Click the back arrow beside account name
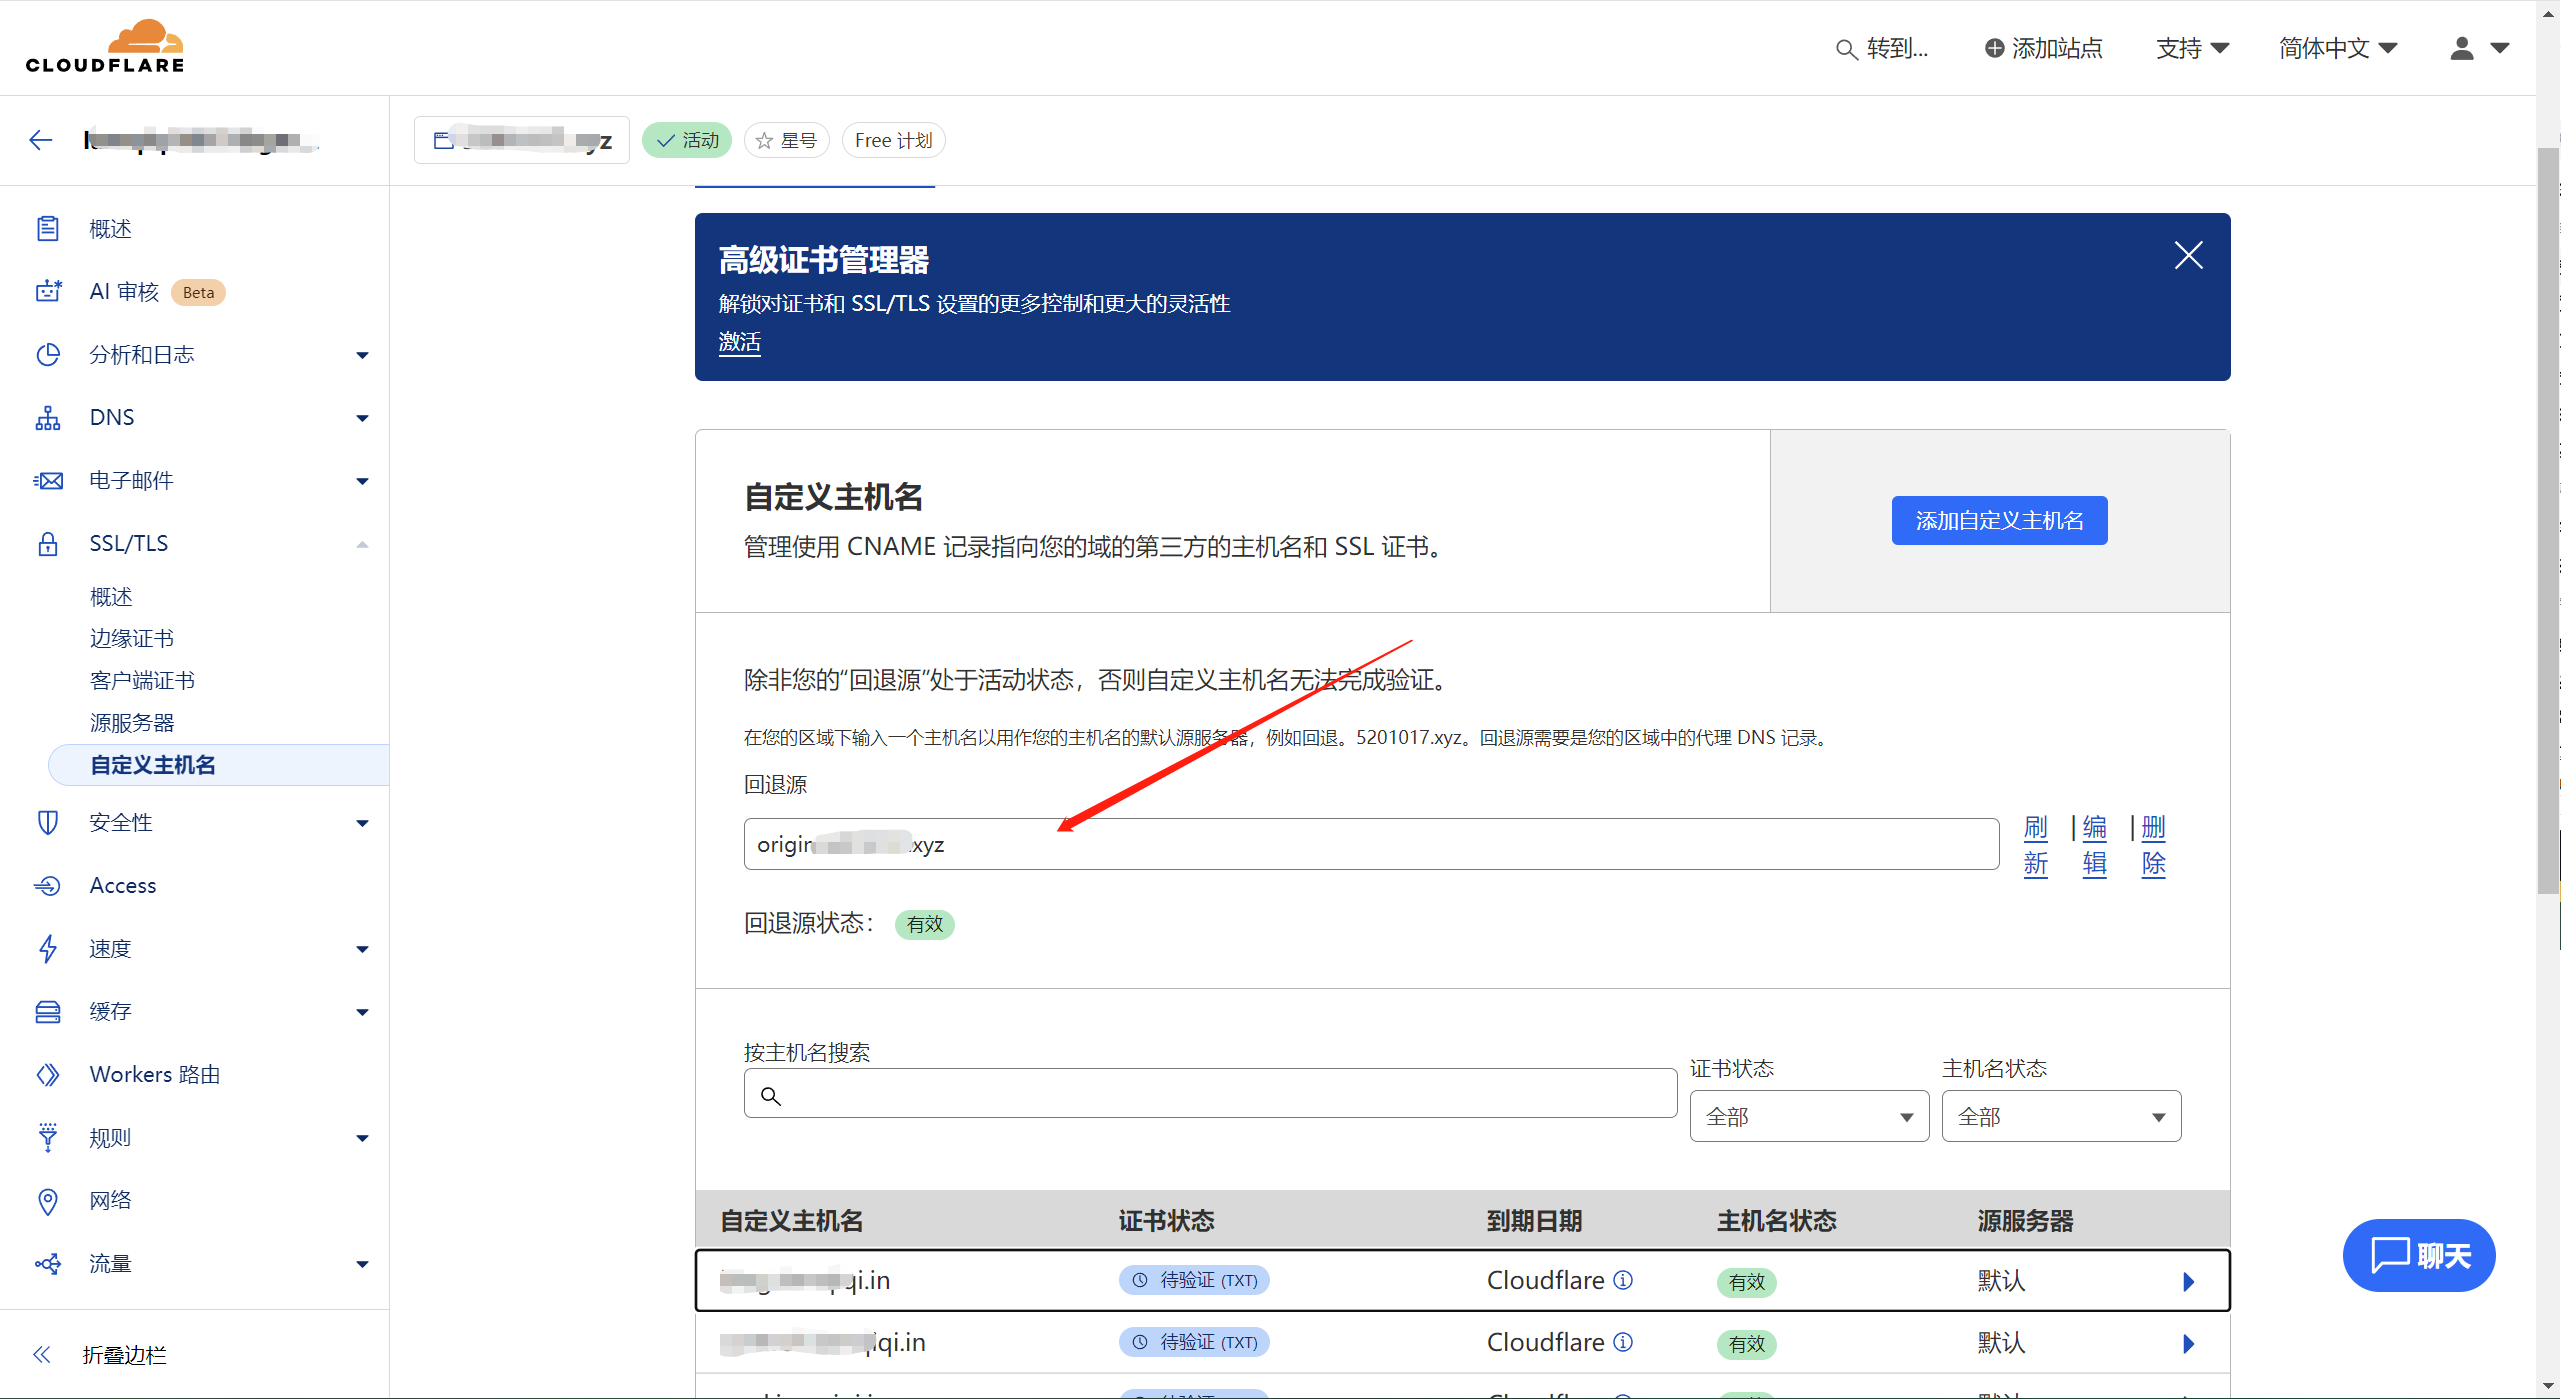 click(x=41, y=140)
